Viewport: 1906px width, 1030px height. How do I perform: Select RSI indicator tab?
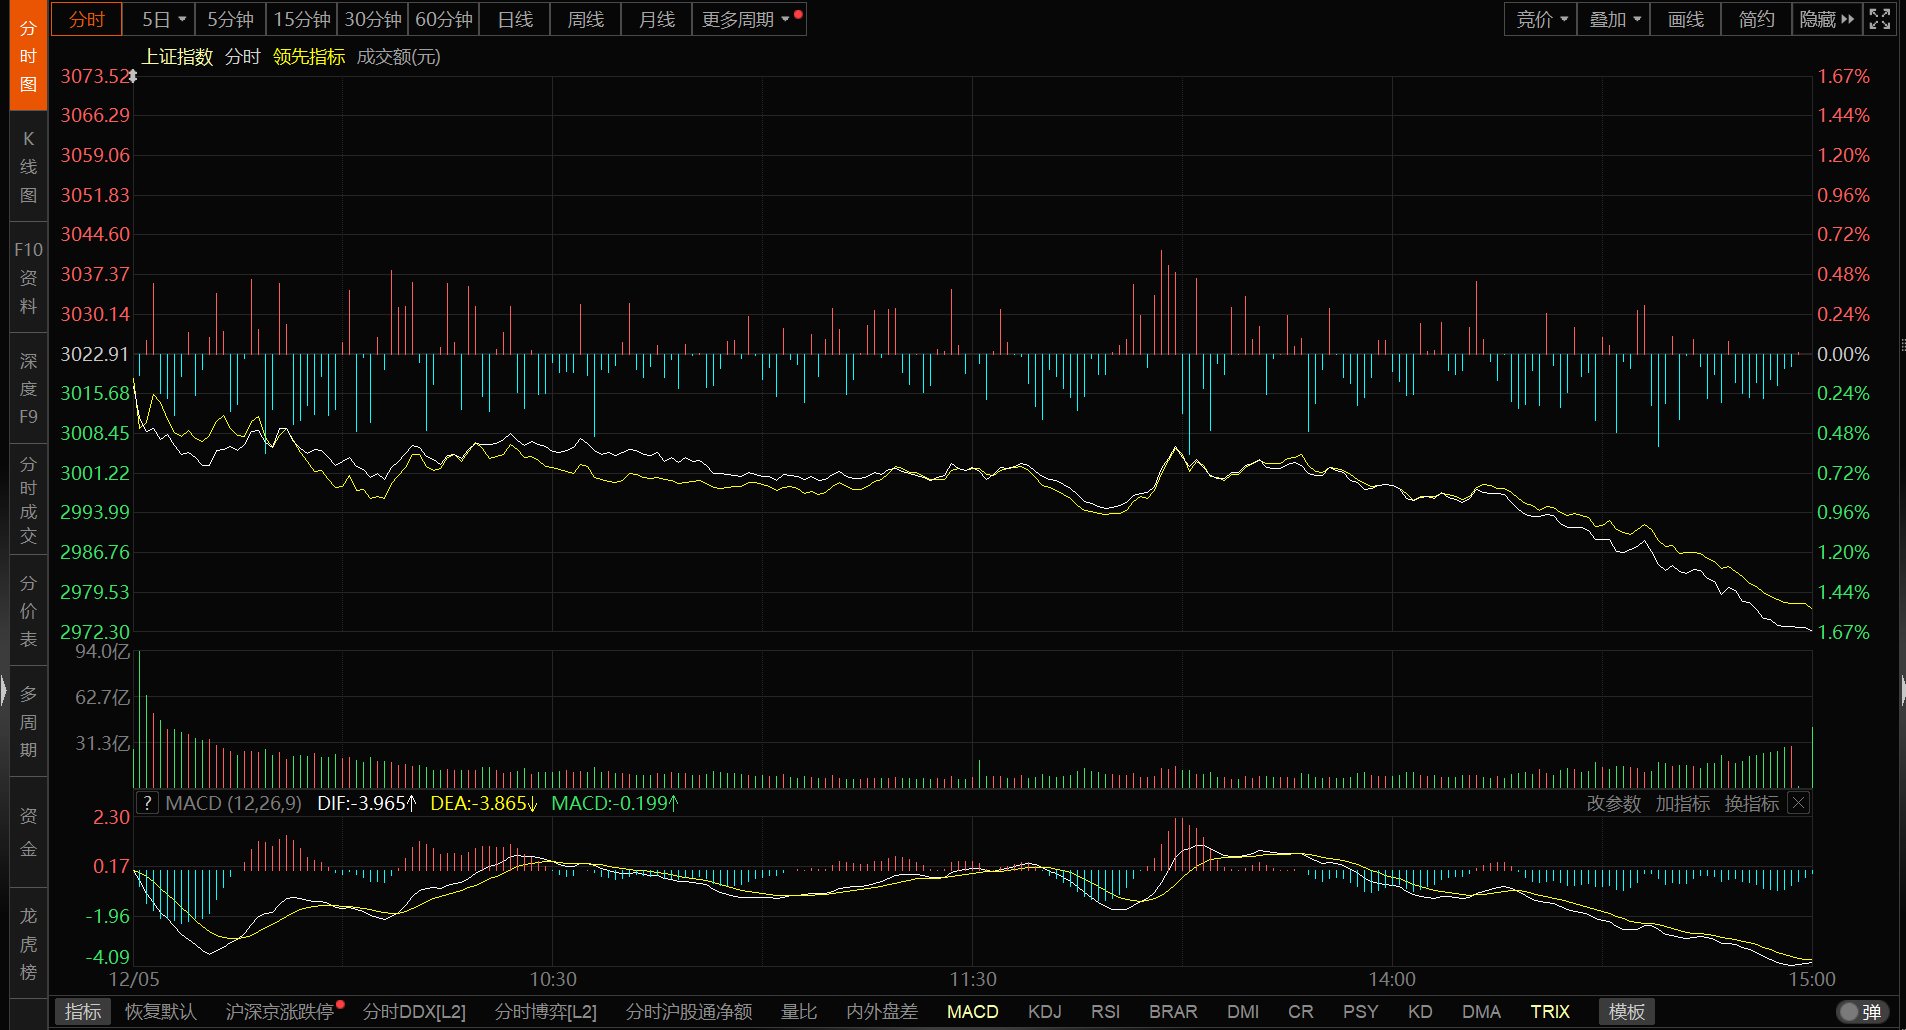pyautogui.click(x=1105, y=1012)
